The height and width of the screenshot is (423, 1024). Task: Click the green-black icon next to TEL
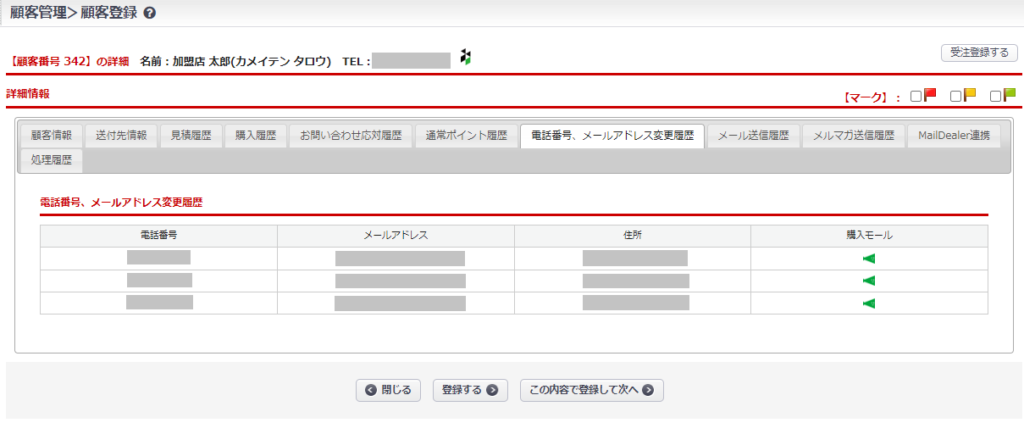tap(464, 58)
